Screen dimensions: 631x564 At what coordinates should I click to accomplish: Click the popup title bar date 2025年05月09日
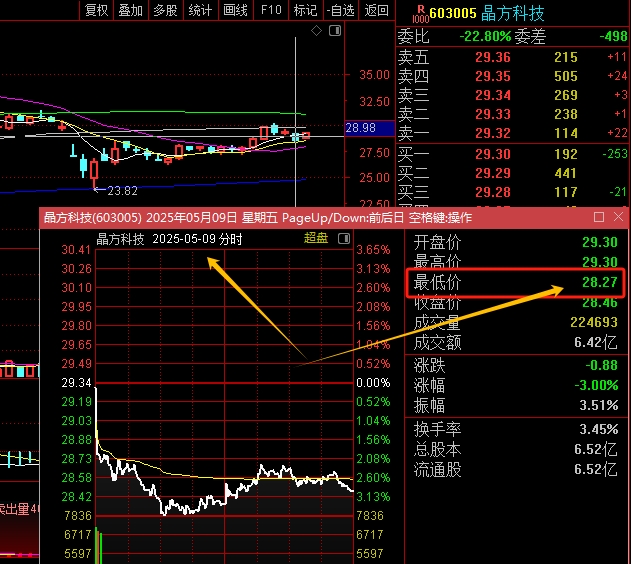(192, 218)
